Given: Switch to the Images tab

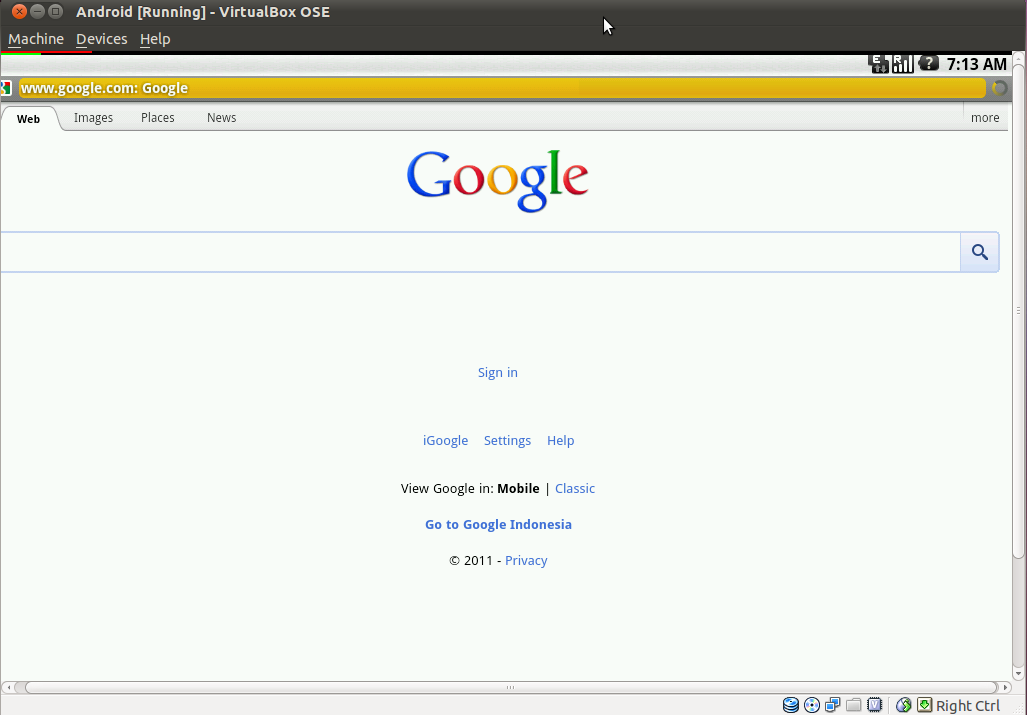Looking at the screenshot, I should coord(93,117).
